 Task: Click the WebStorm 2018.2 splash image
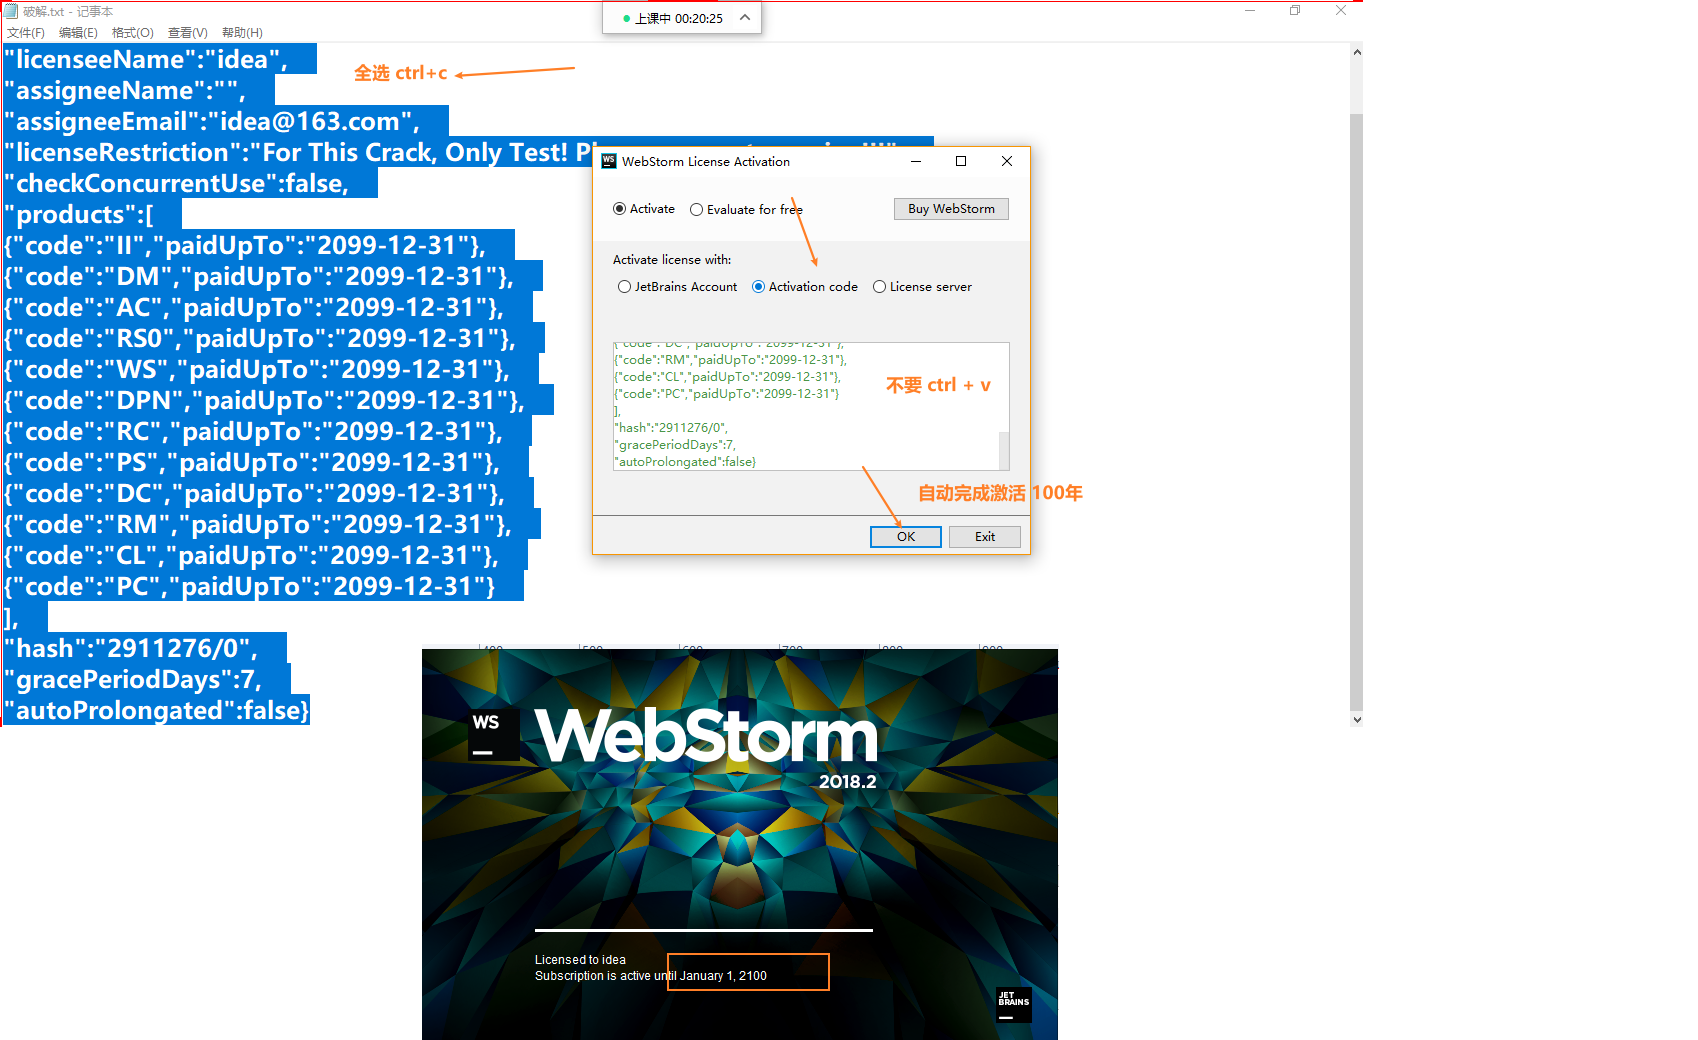740,844
